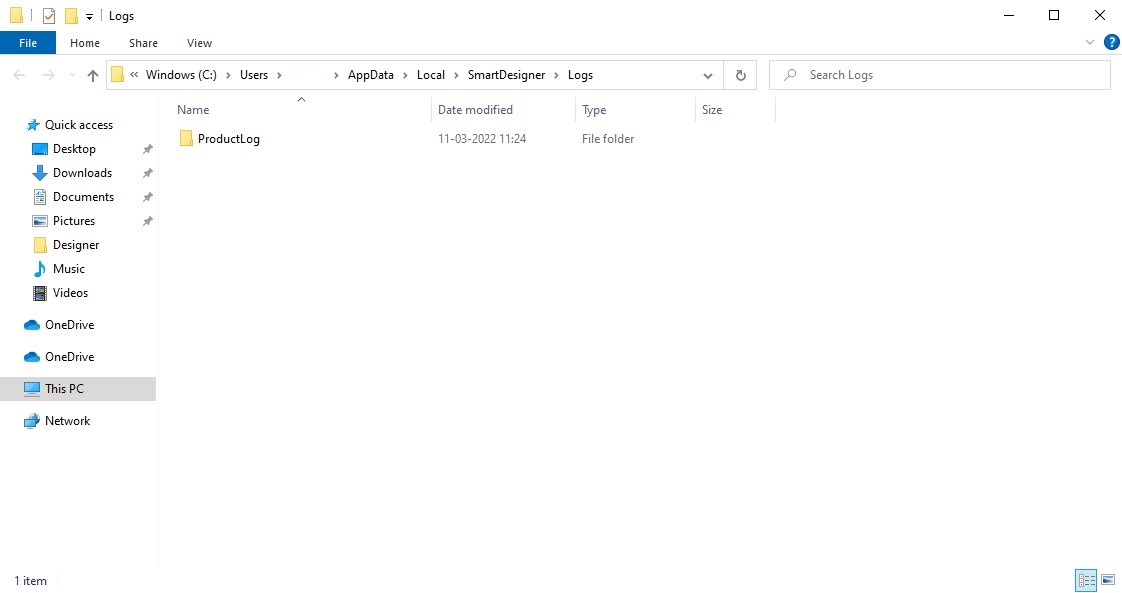Select the ProductLog folder
Screen dimensions: 1122x593
click(x=228, y=139)
